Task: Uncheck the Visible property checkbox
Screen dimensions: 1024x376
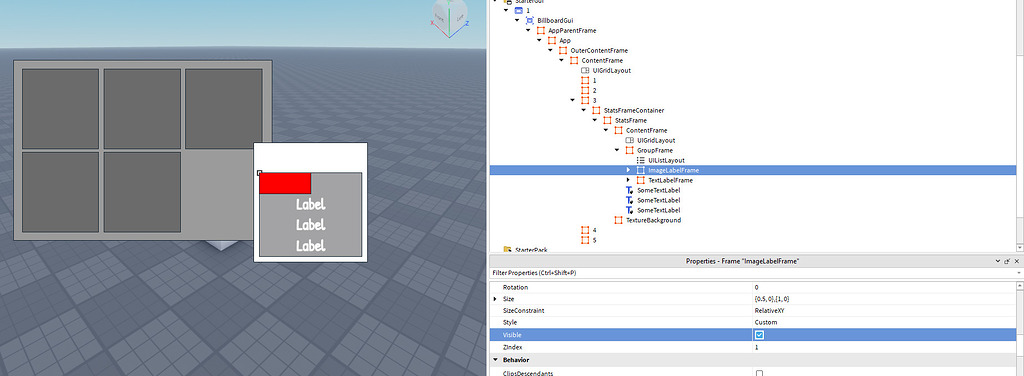Action: pos(760,335)
